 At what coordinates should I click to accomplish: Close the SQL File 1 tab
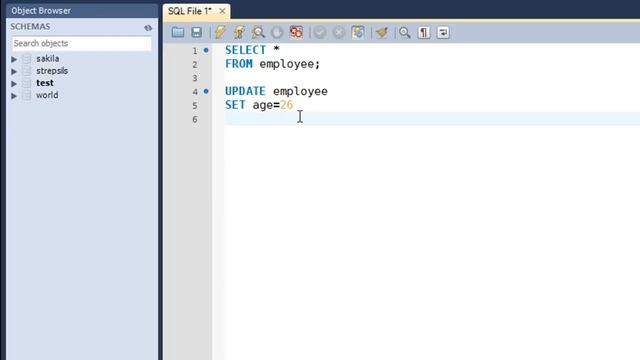point(222,11)
